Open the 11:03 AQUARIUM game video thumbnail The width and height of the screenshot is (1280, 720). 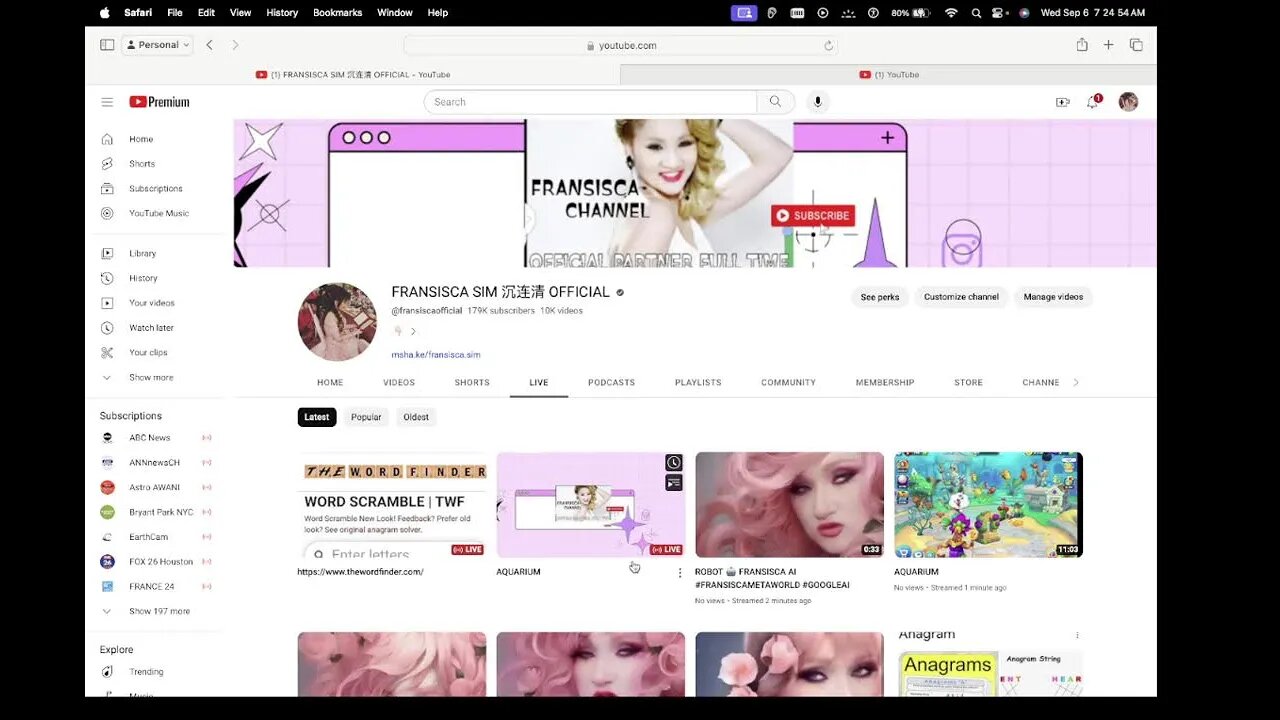point(988,505)
